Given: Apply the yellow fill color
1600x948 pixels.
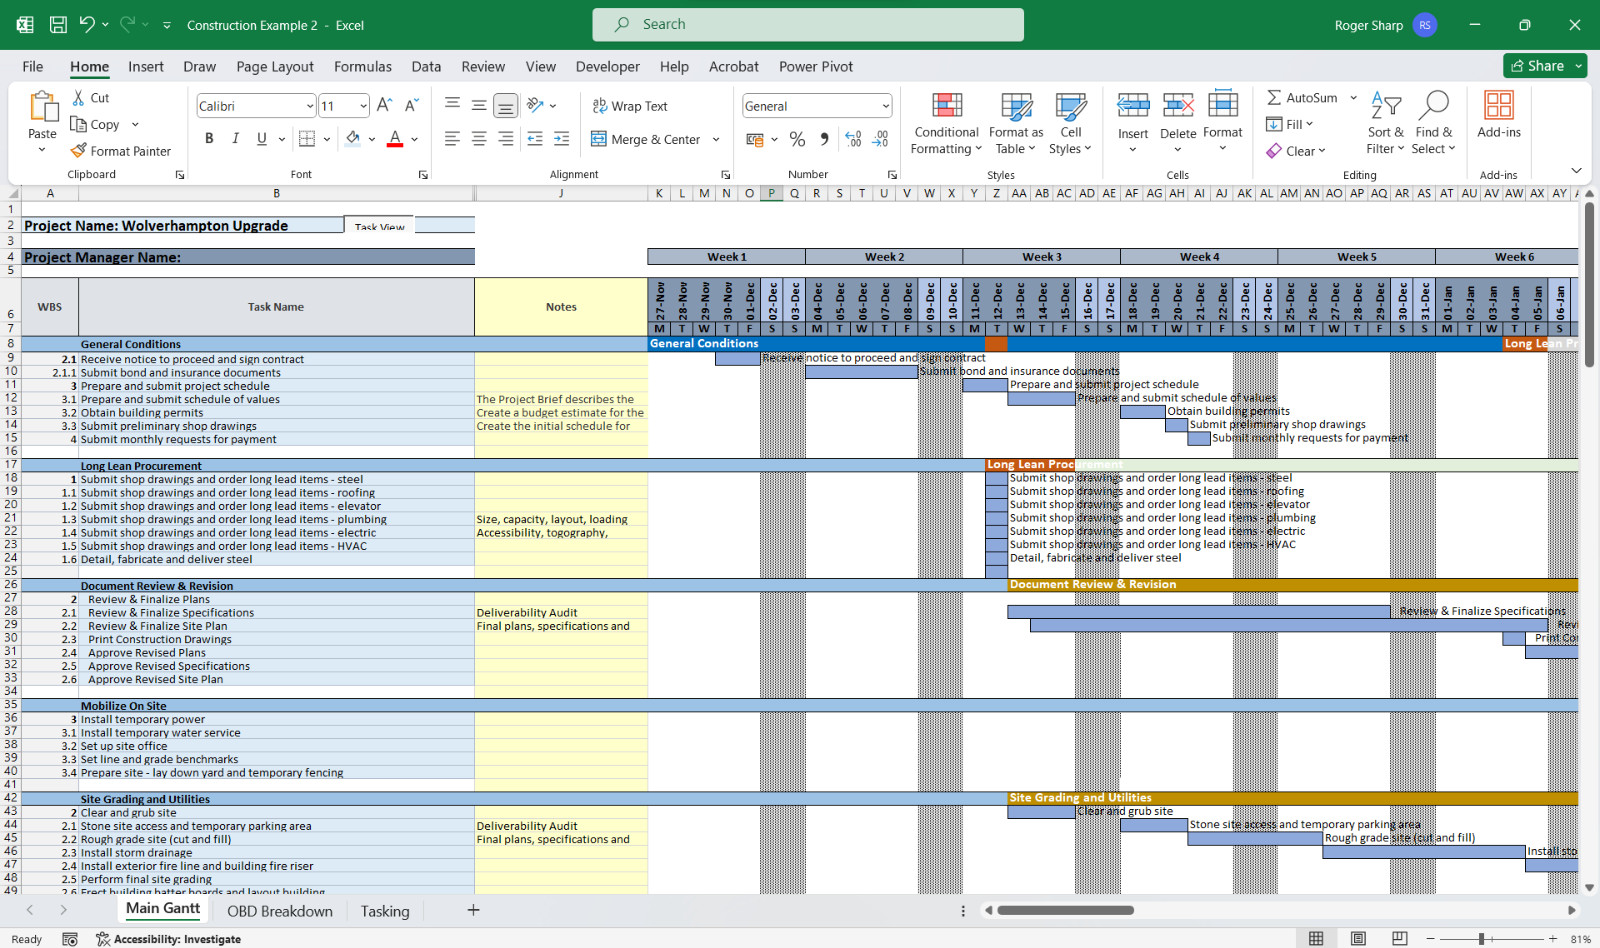Looking at the screenshot, I should coord(352,139).
